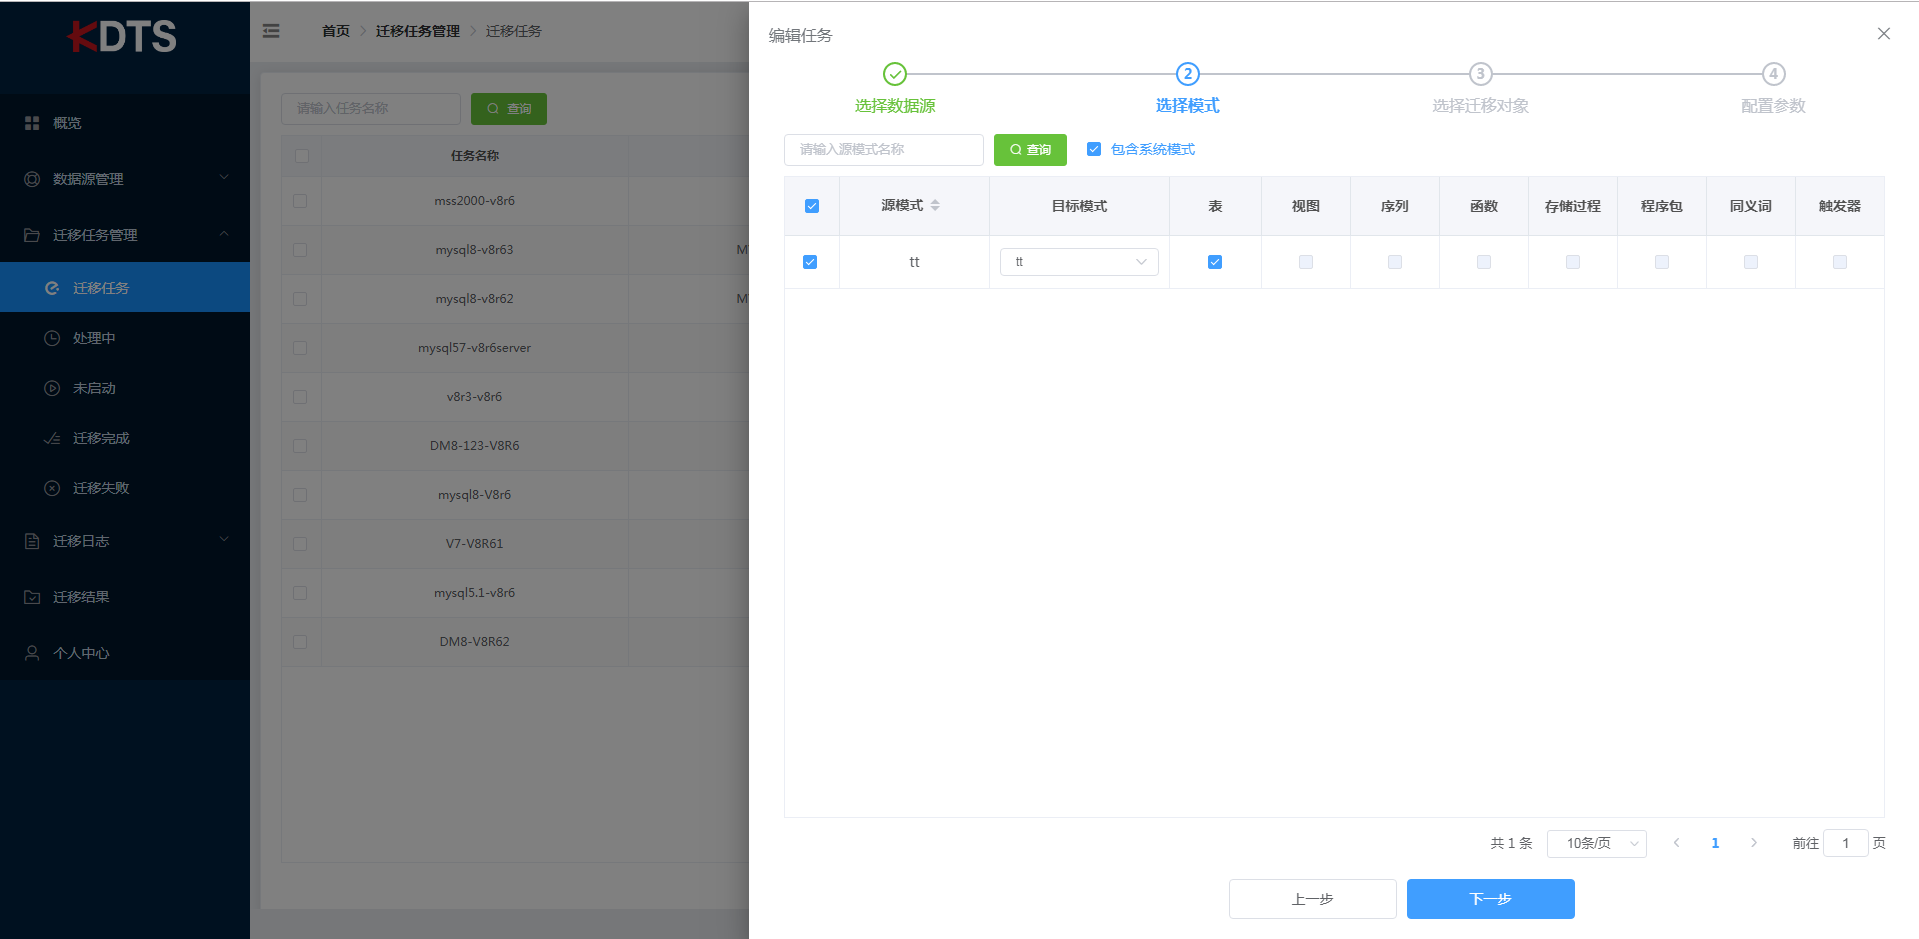Open the 数据源管理 sidebar section icon
1919x939 pixels.
(31, 178)
